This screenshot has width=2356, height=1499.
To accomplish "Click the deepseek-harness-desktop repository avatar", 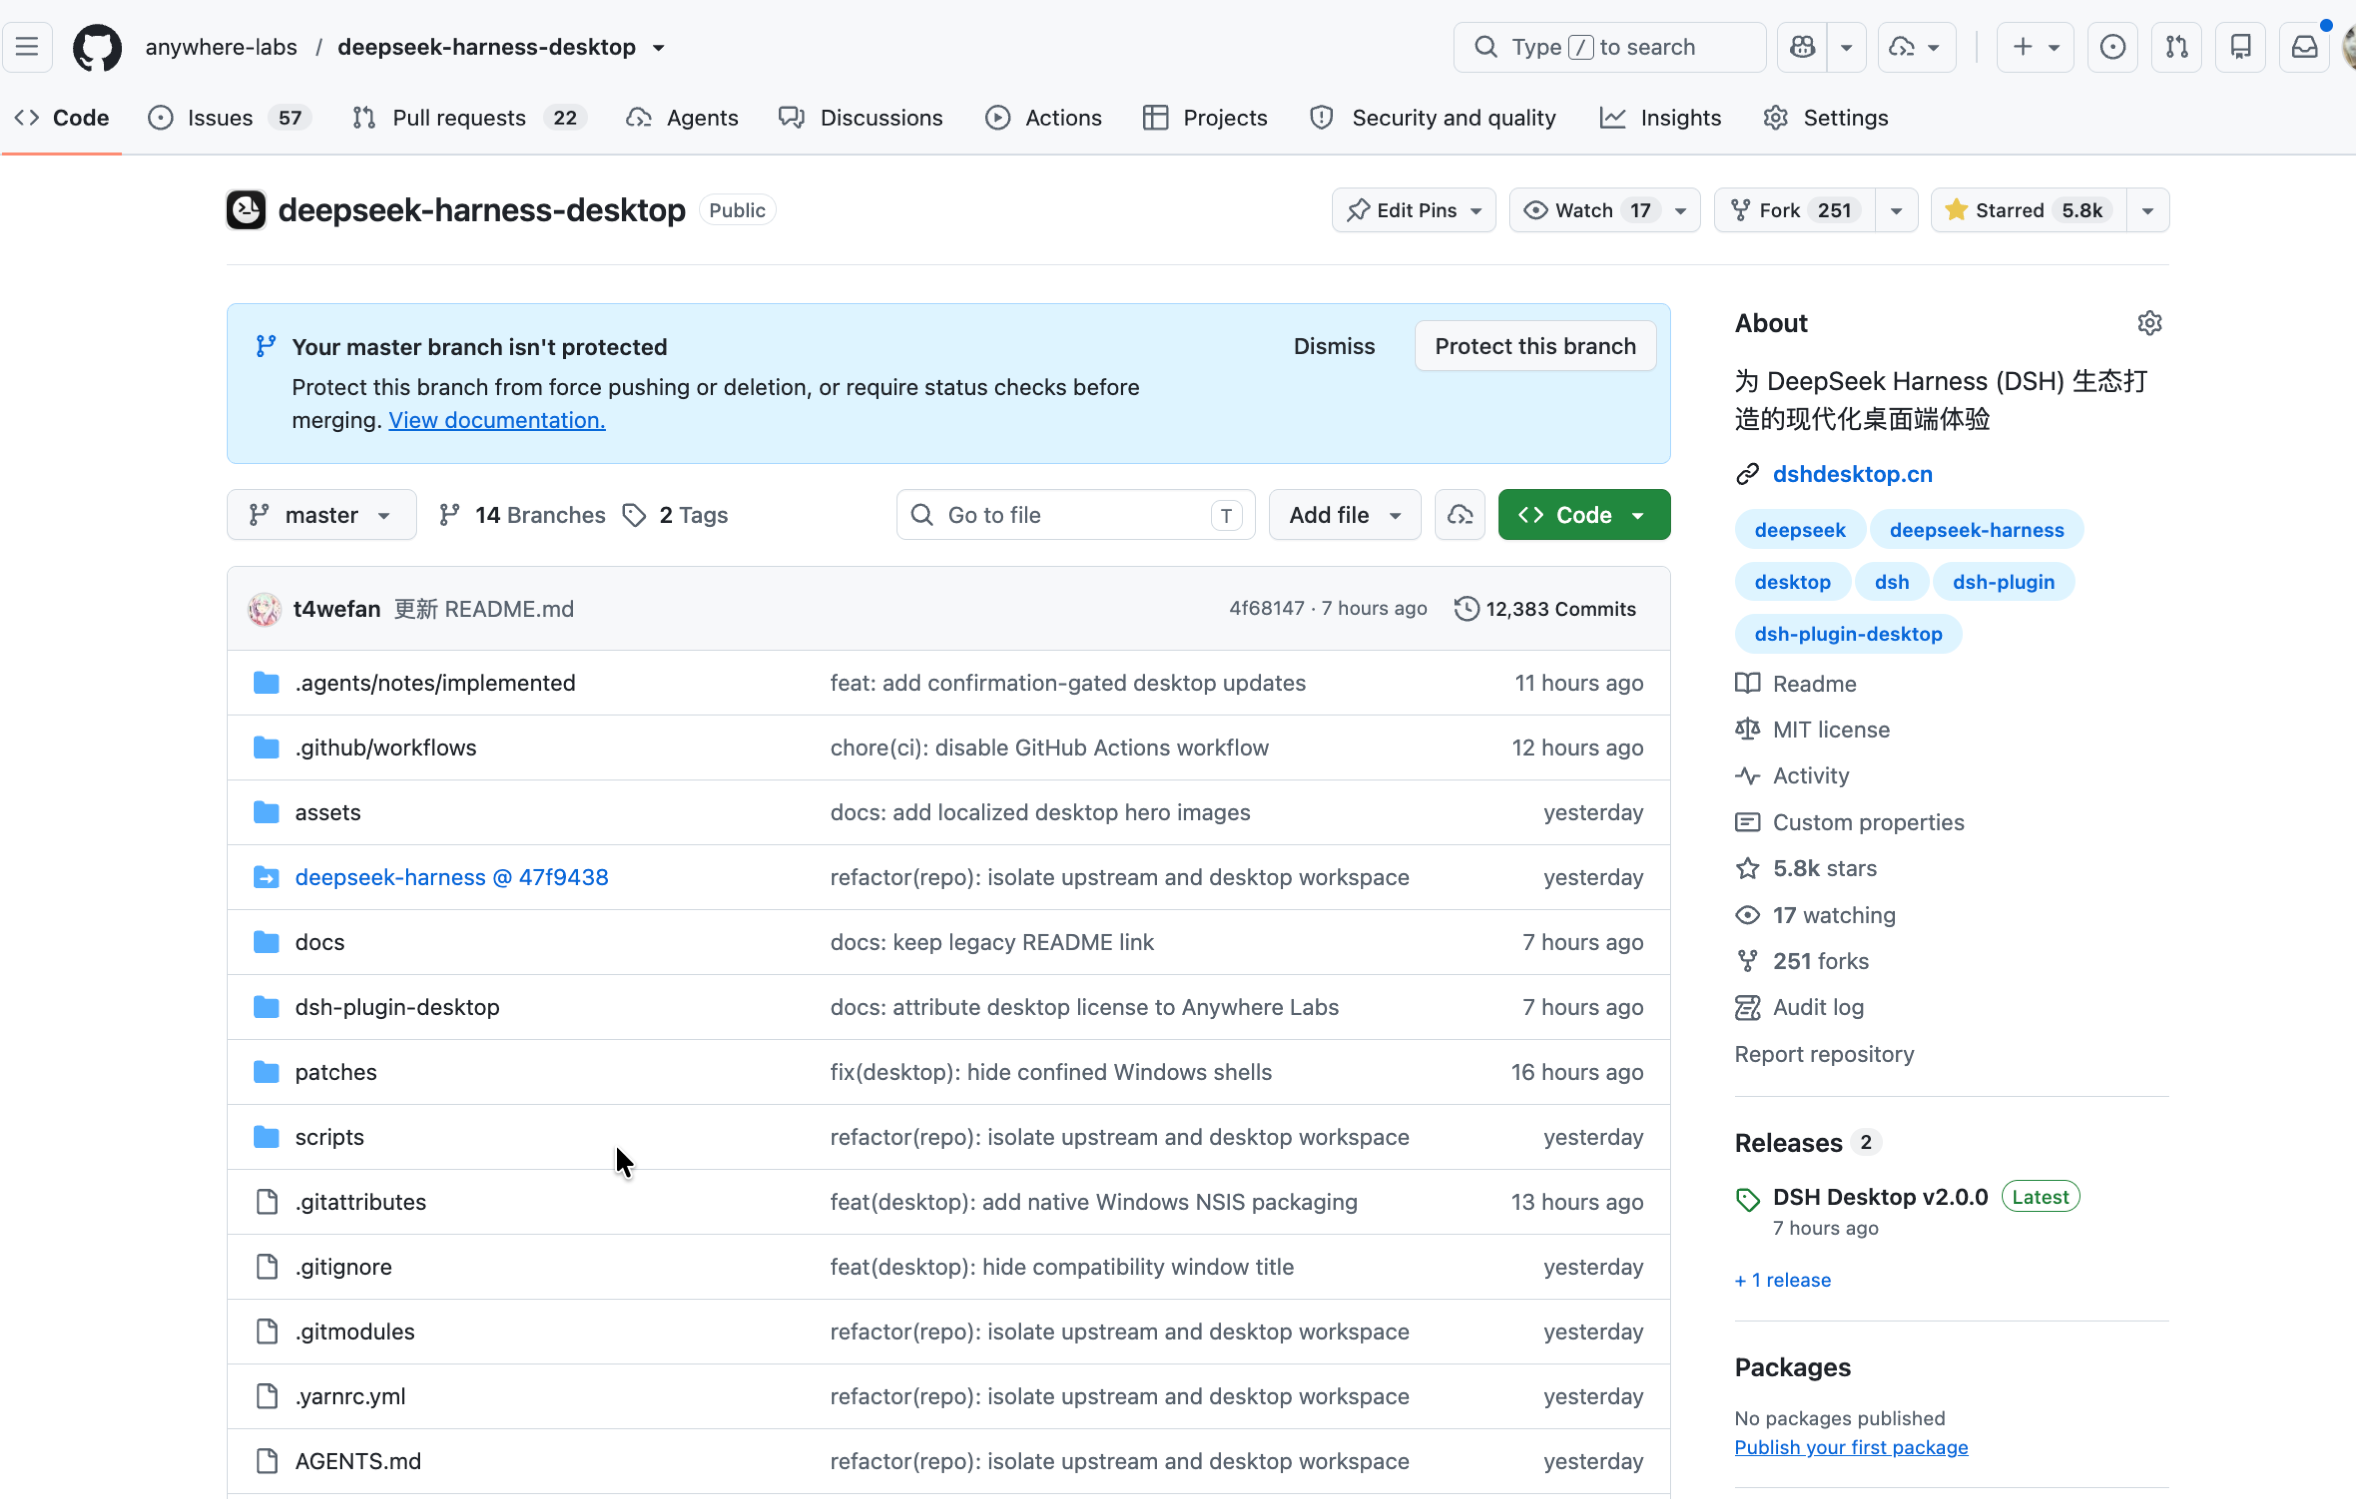I will (246, 210).
